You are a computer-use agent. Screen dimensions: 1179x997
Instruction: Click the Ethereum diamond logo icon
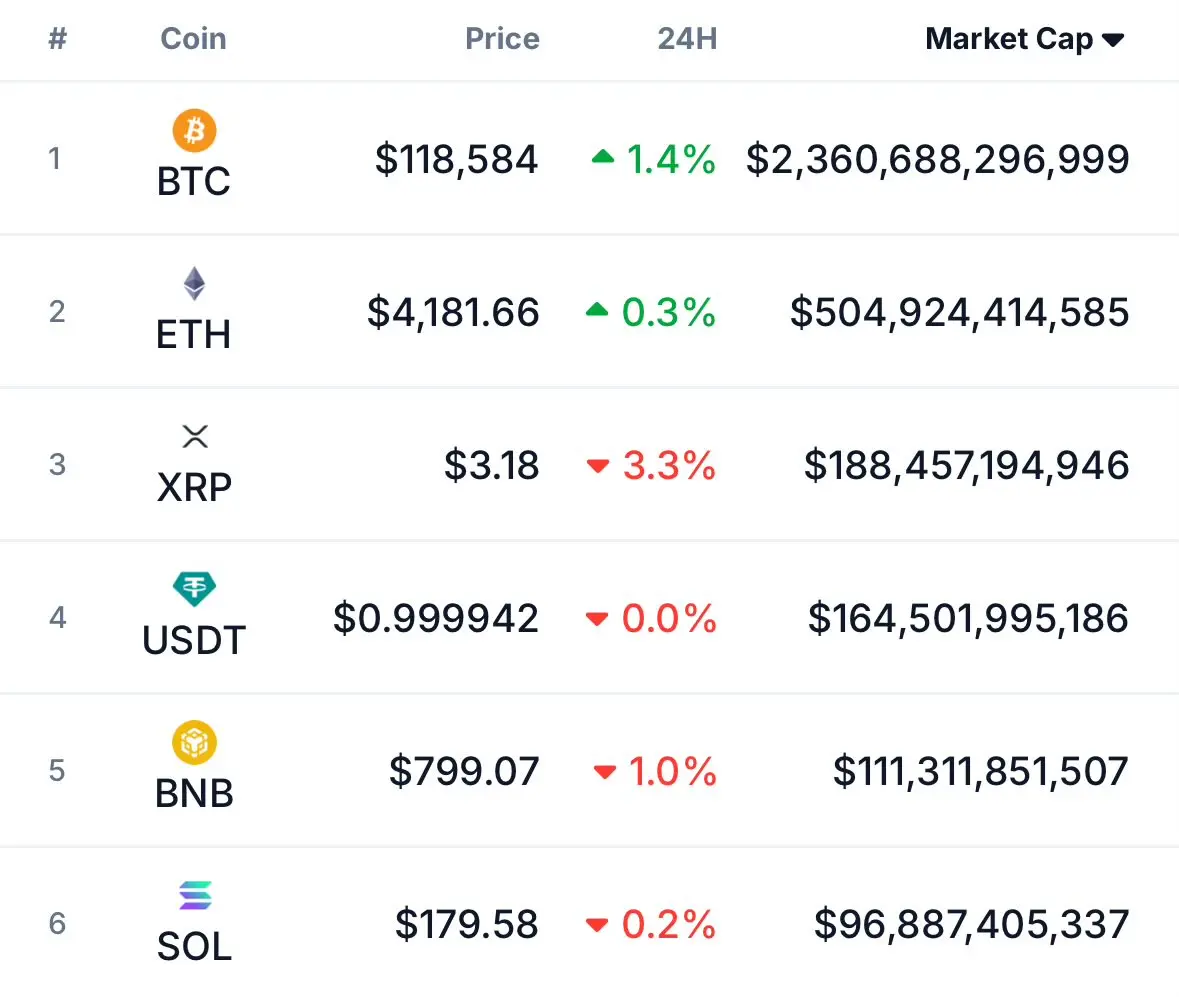click(194, 283)
